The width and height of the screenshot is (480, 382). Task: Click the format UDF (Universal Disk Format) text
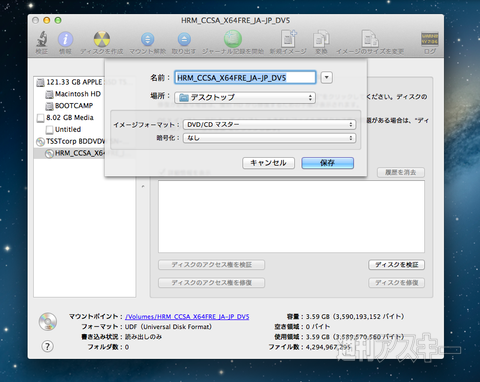tap(168, 327)
